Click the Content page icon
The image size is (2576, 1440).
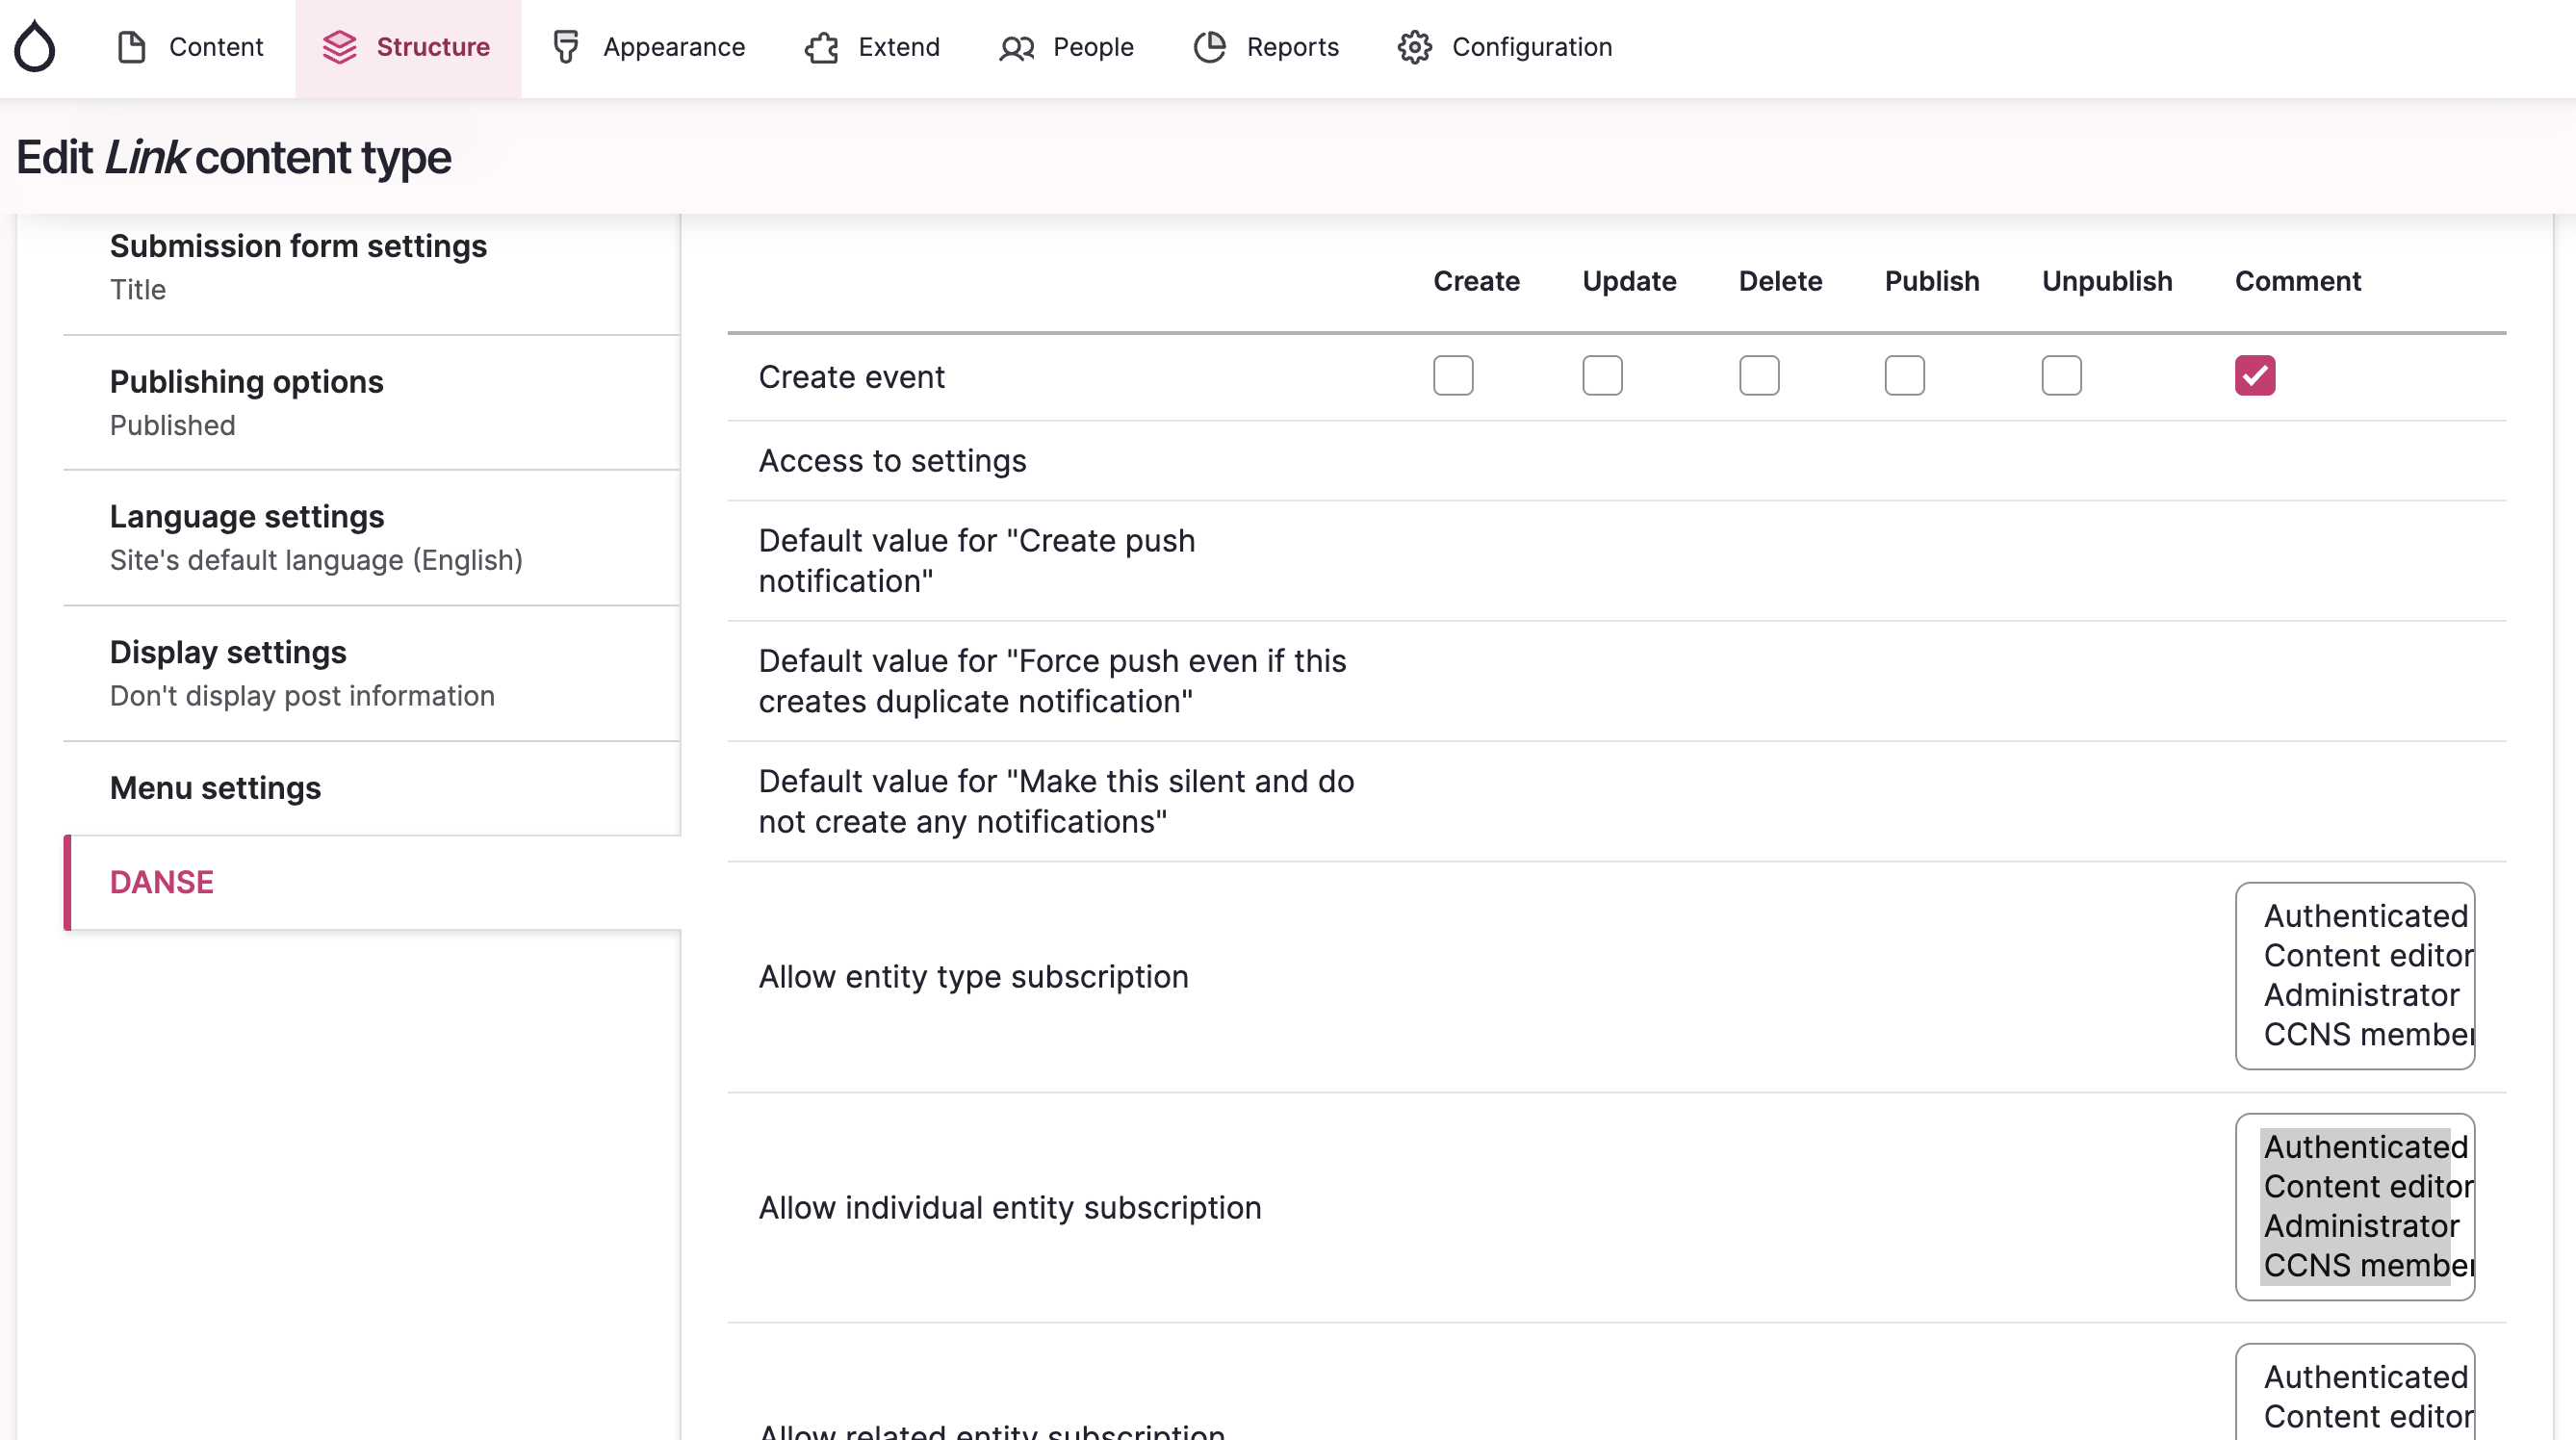click(x=131, y=47)
